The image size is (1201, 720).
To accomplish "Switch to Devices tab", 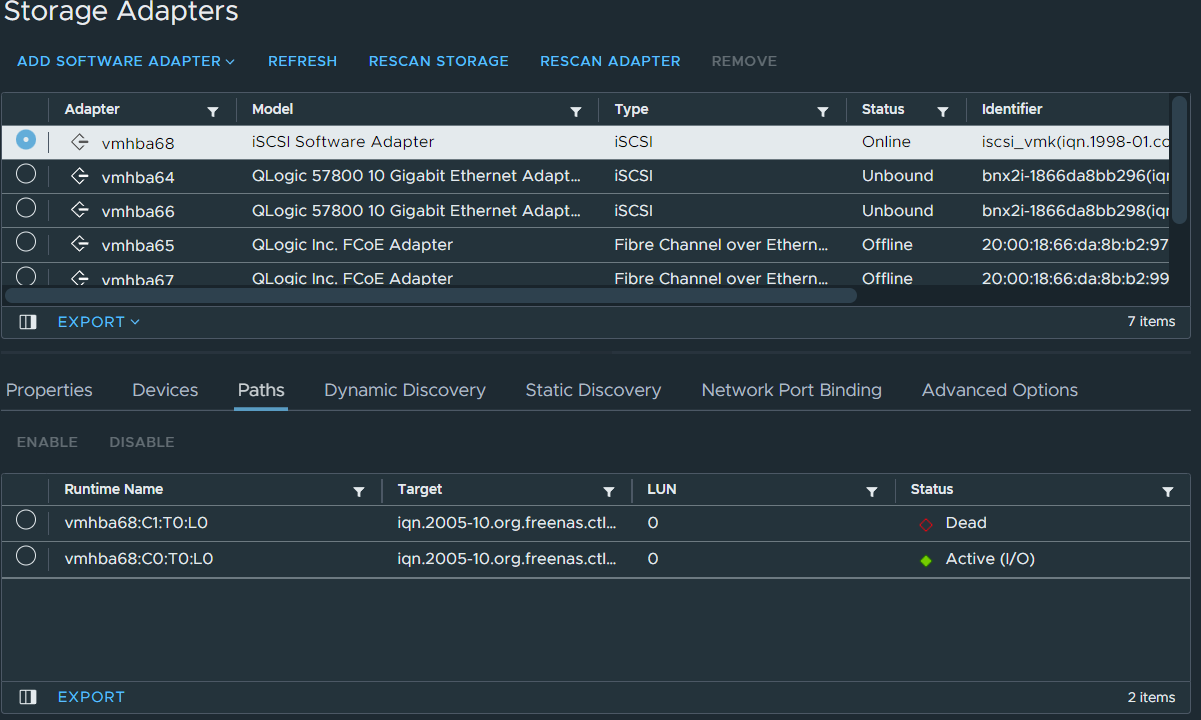I will pyautogui.click(x=165, y=390).
